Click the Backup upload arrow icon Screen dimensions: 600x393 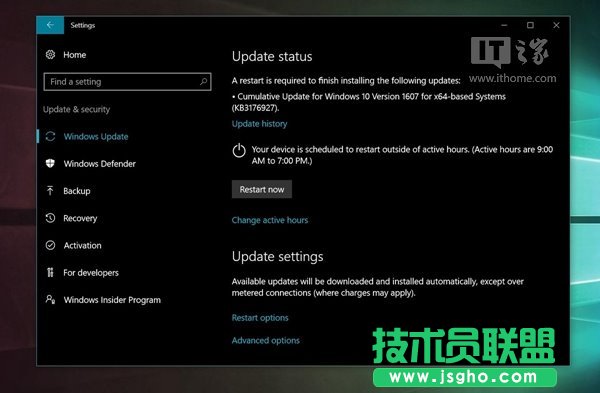point(50,191)
